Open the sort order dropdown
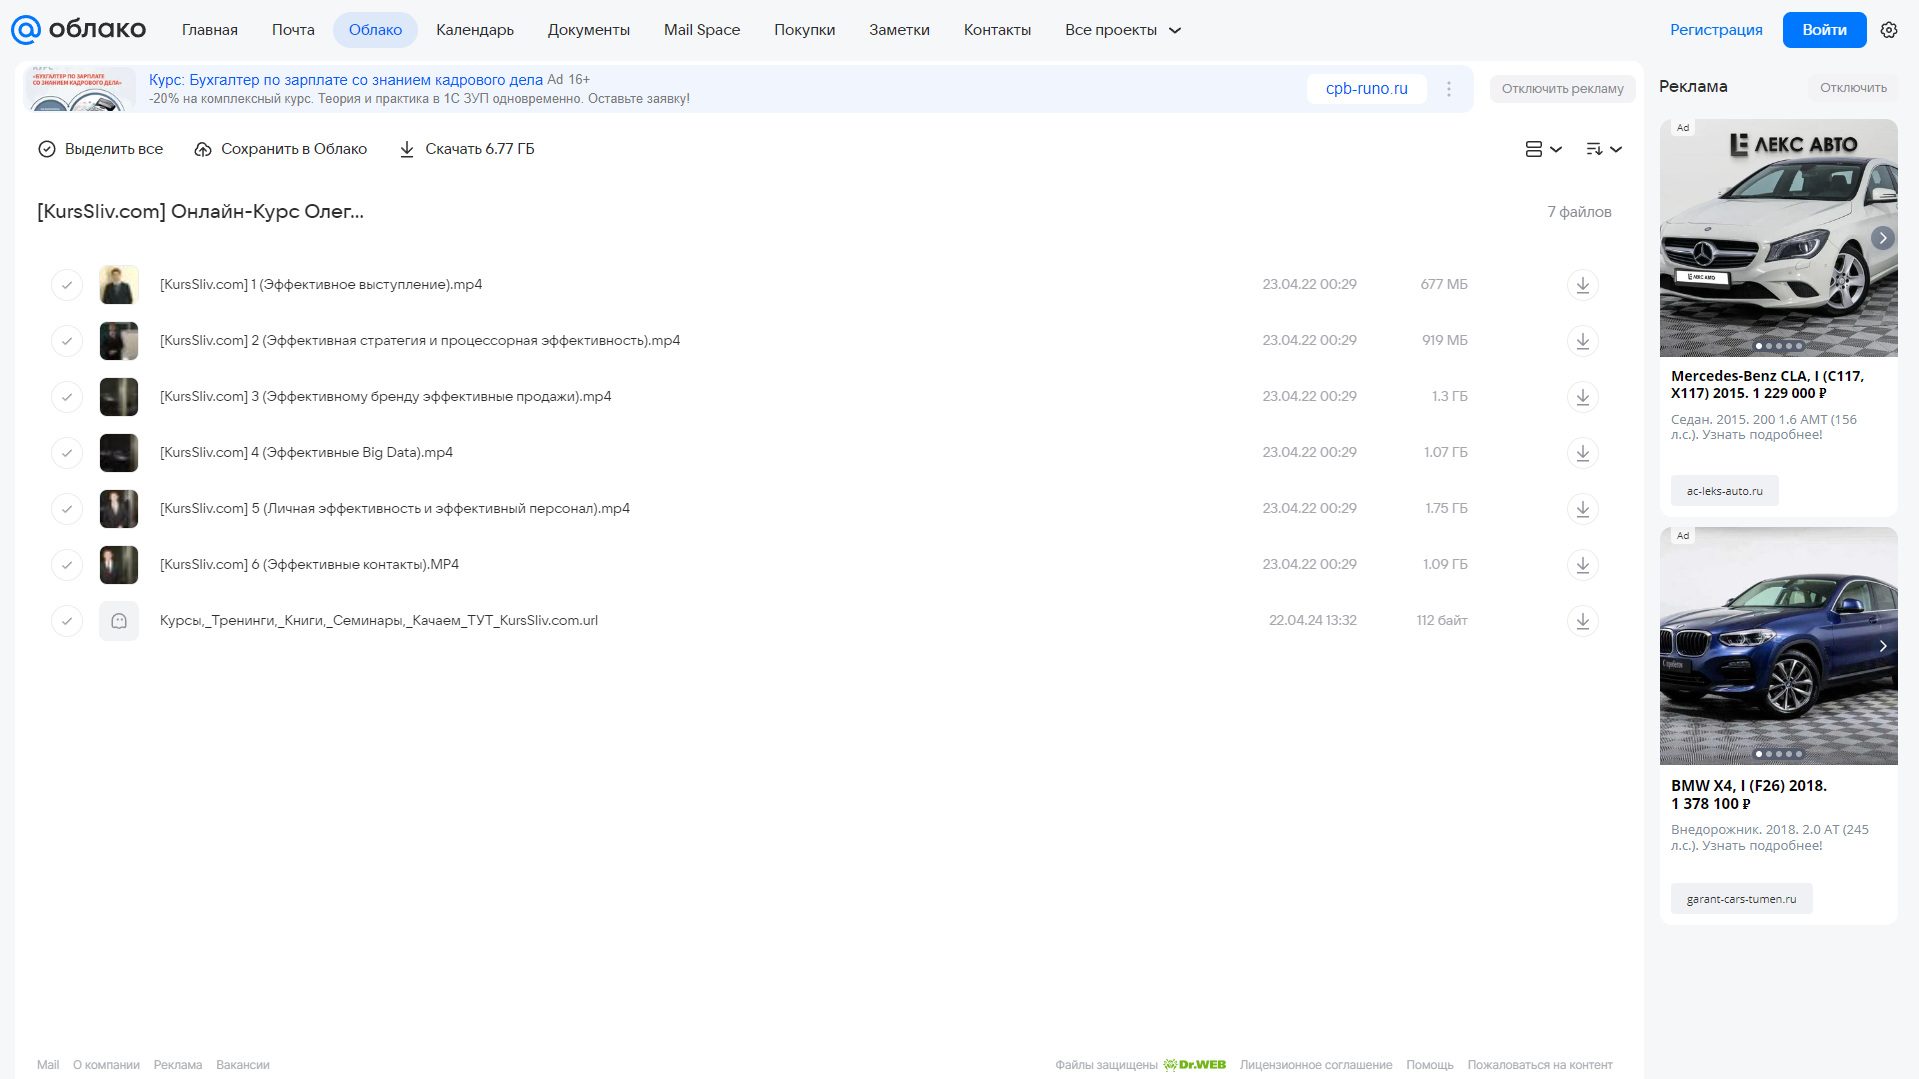Screen dimensions: 1919x1079 click(1604, 149)
